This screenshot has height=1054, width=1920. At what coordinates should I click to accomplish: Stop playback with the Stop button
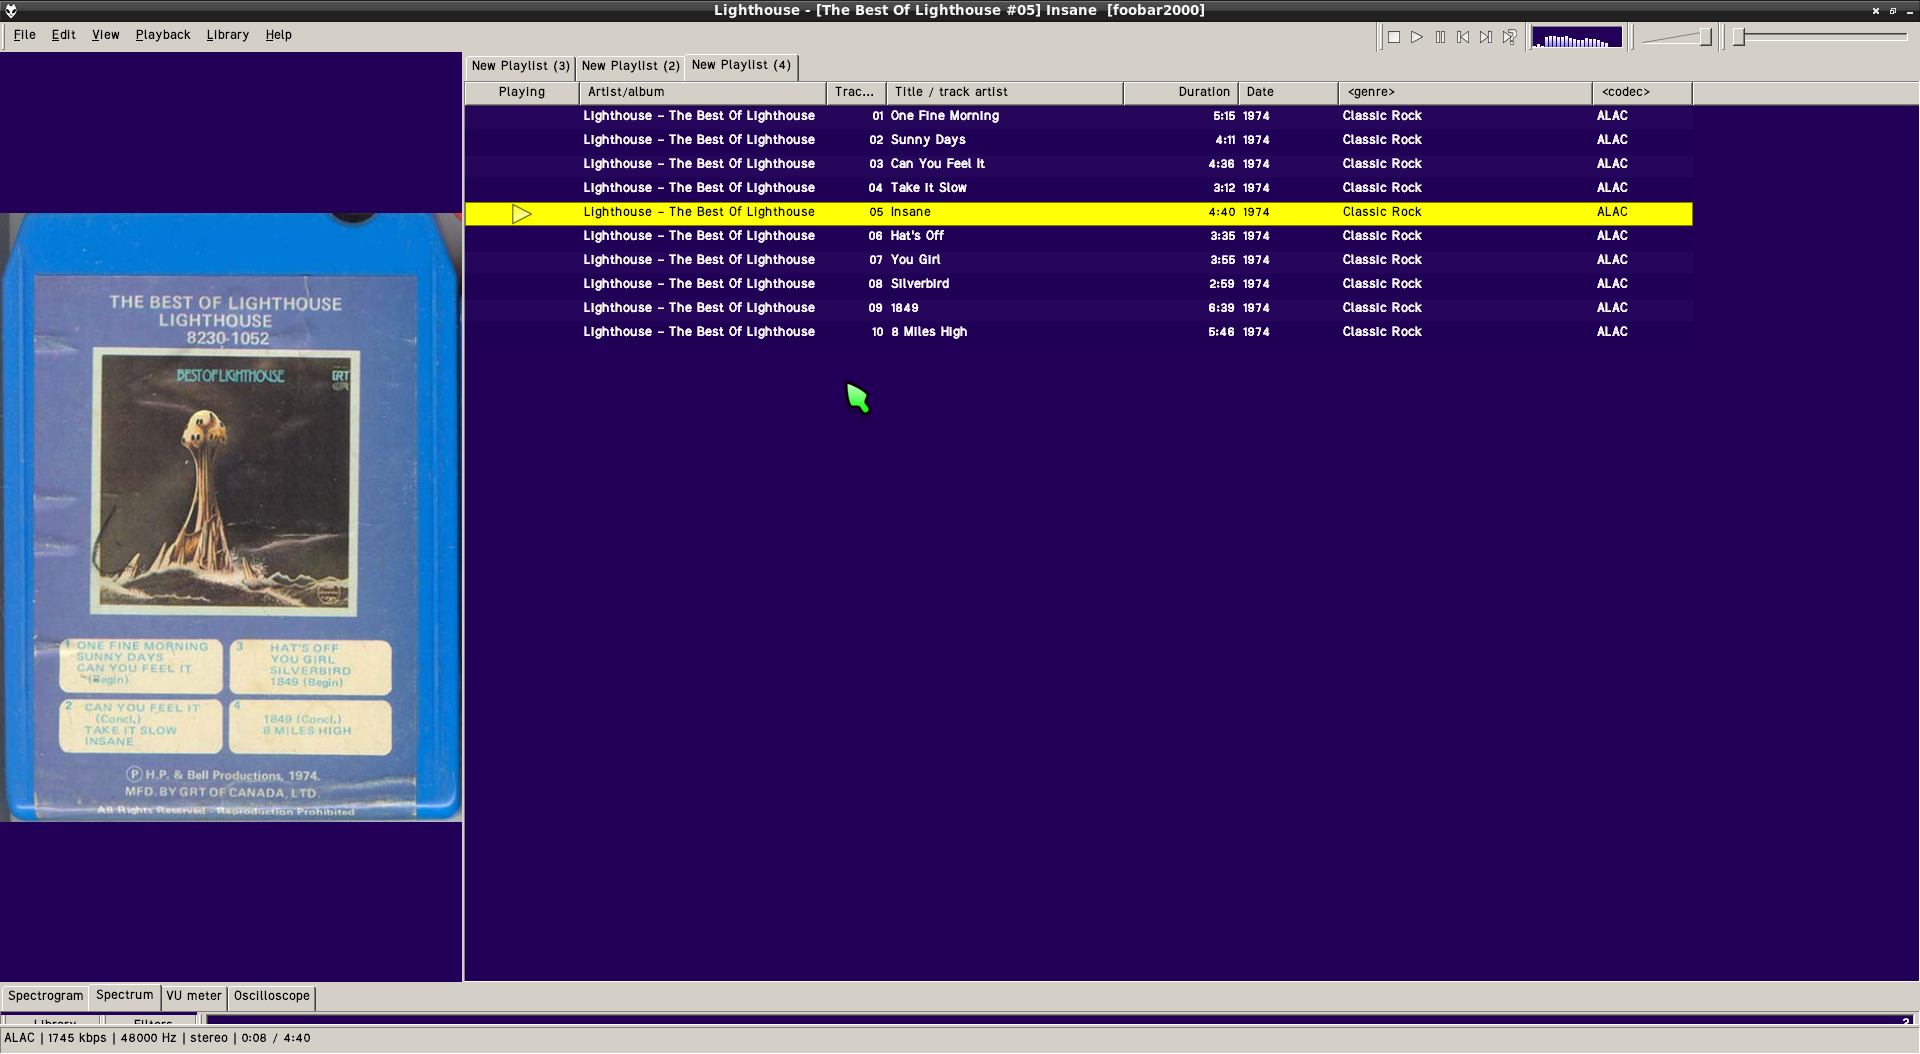click(x=1394, y=37)
